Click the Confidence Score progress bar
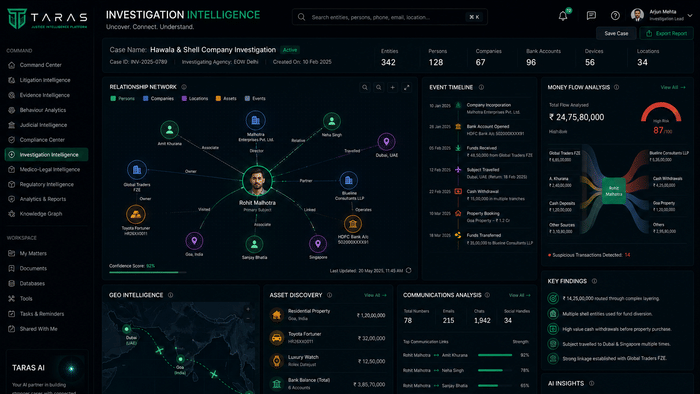Image resolution: width=700 pixels, height=394 pixels. pyautogui.click(x=148, y=272)
